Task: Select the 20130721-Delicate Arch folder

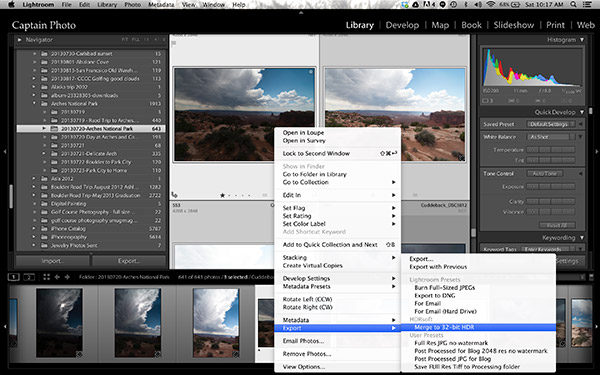Action: tap(91, 154)
